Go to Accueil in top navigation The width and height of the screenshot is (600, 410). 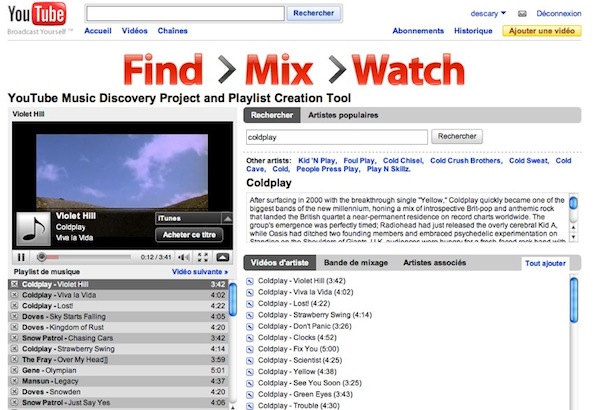(x=98, y=31)
